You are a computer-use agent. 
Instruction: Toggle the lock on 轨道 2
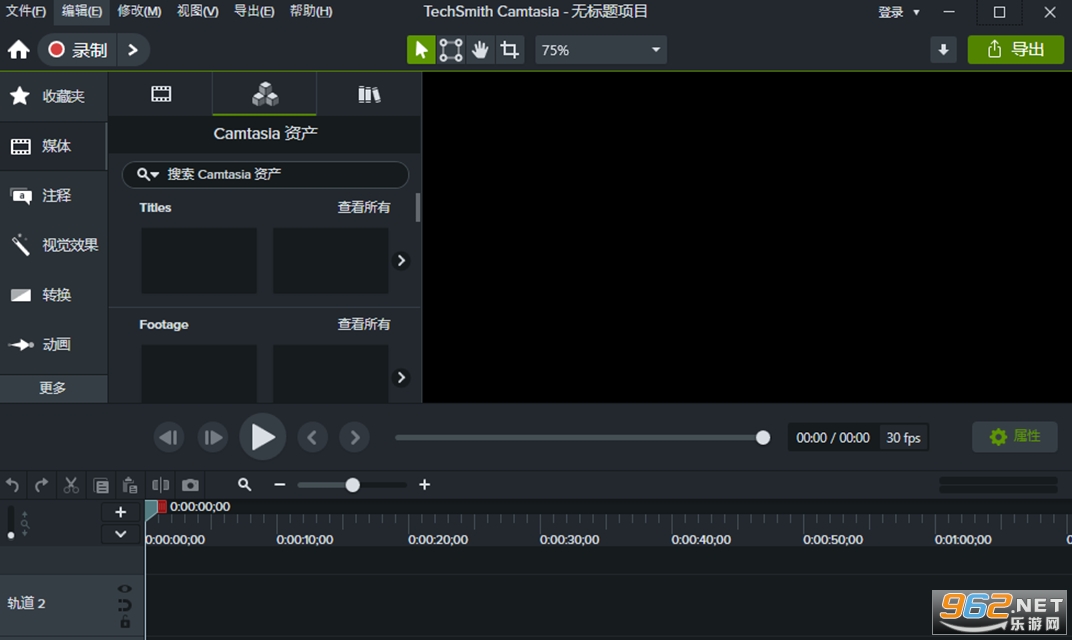[125, 622]
